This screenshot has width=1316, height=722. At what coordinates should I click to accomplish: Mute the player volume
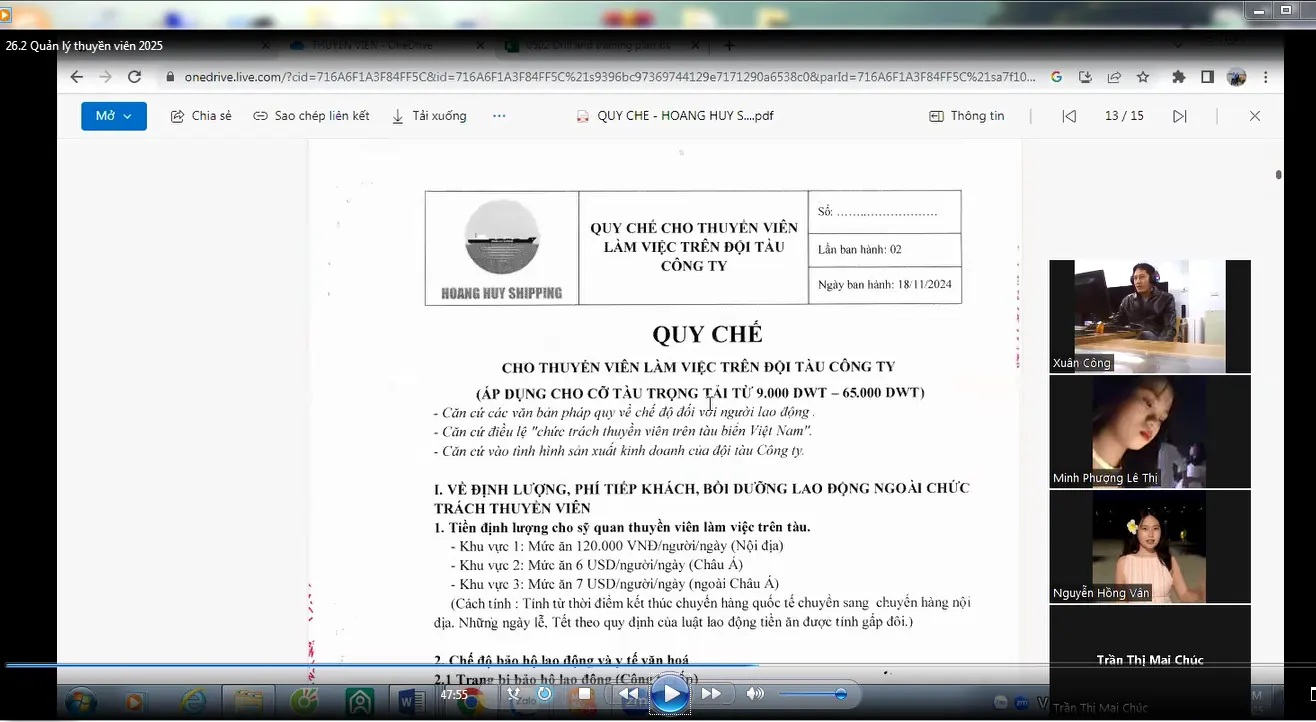[x=755, y=693]
